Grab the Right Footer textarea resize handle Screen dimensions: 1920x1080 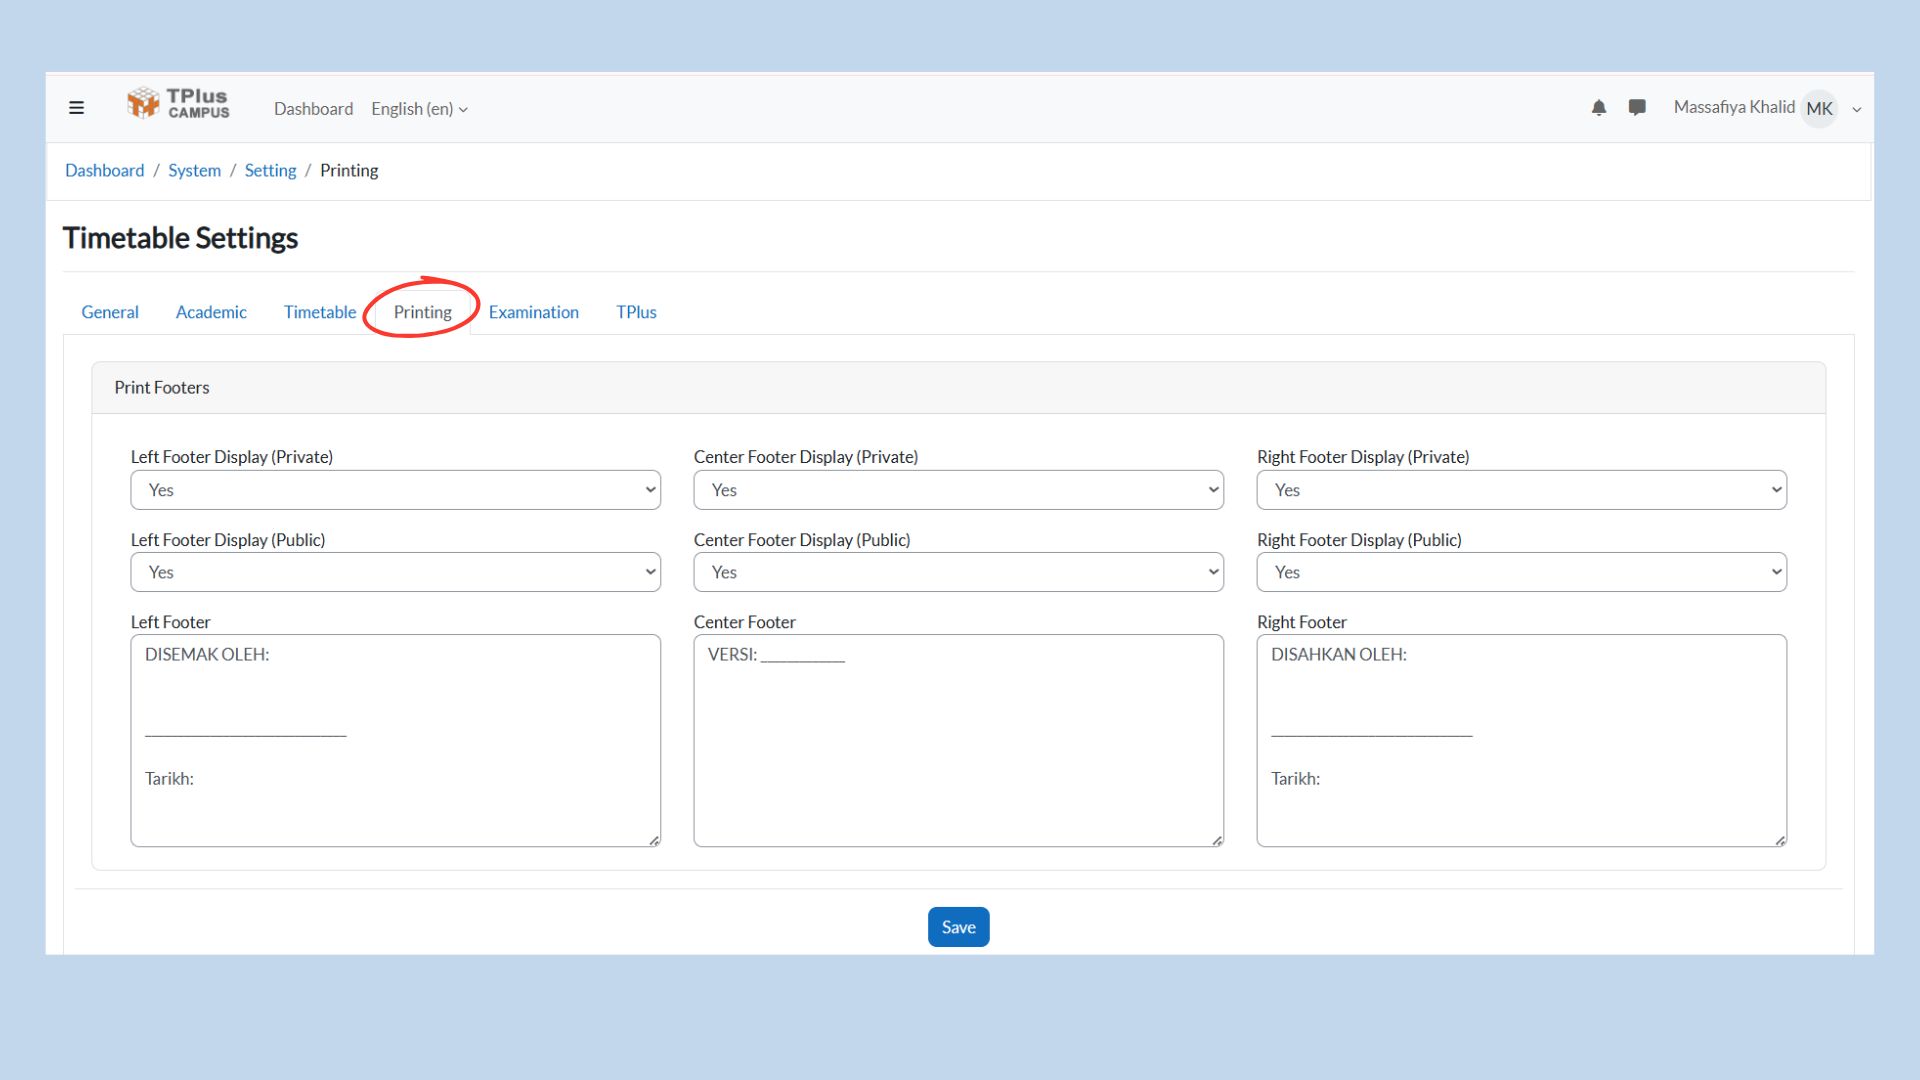click(x=1780, y=841)
